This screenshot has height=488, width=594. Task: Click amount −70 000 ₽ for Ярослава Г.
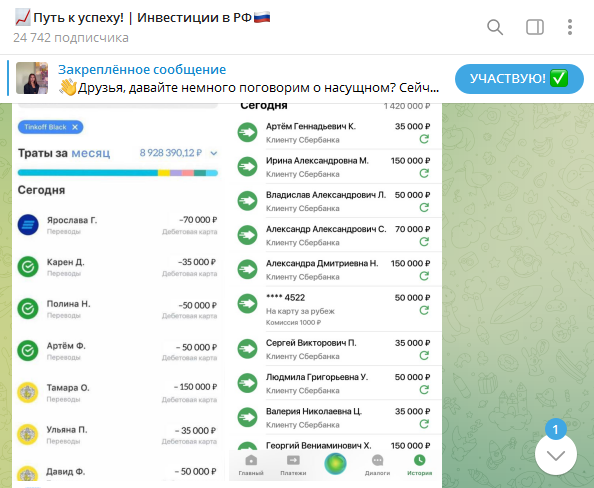[x=198, y=220]
